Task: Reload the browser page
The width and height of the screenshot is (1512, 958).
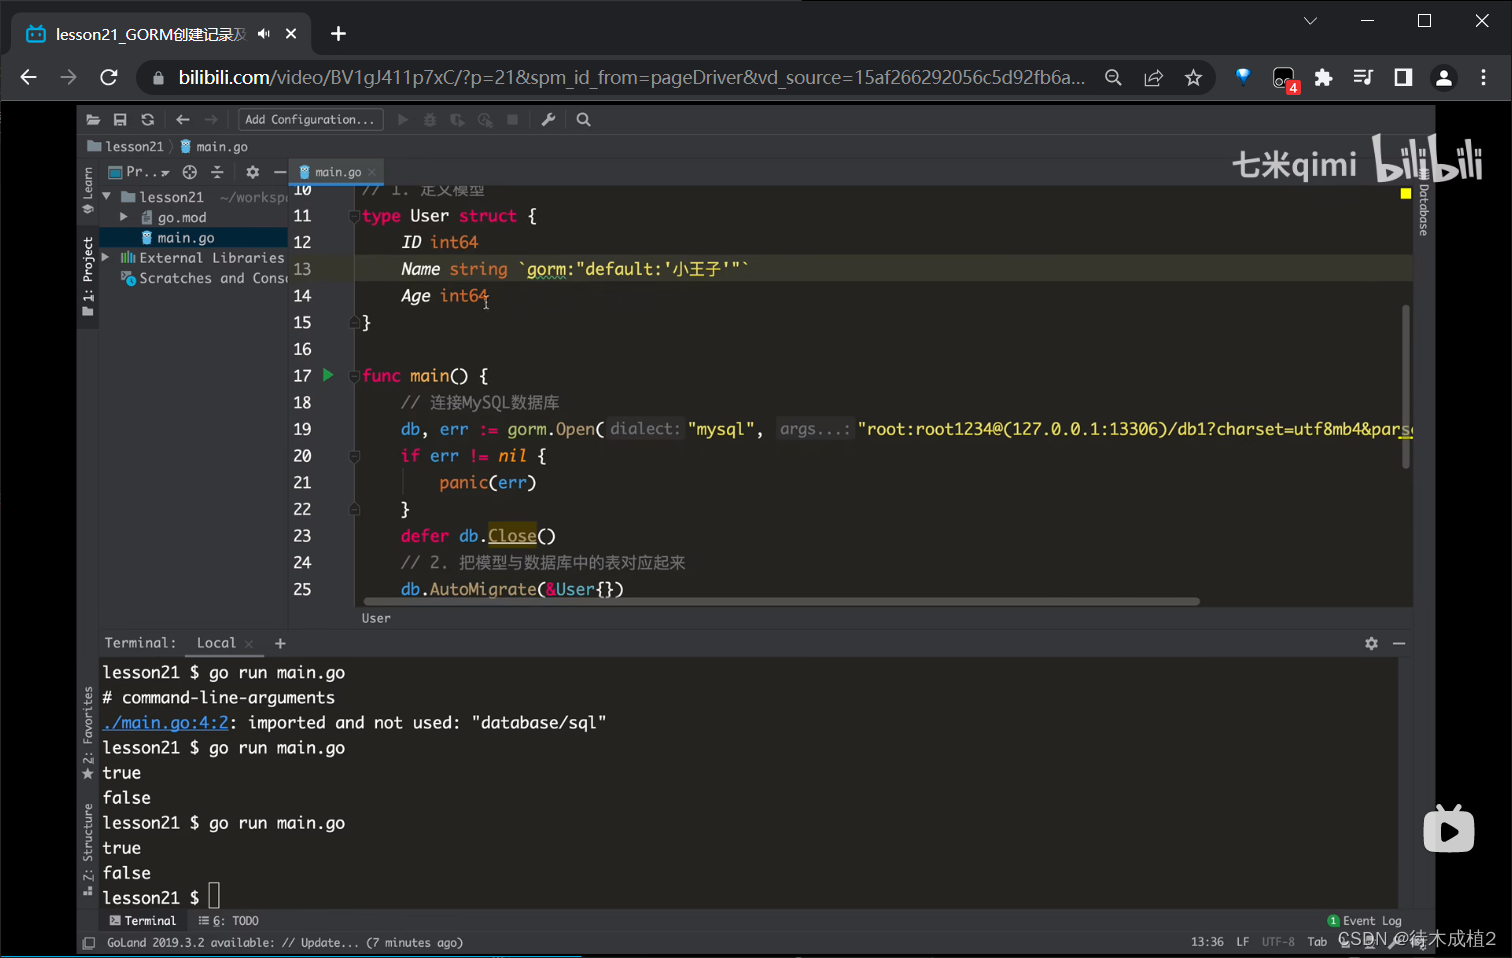Action: point(109,77)
